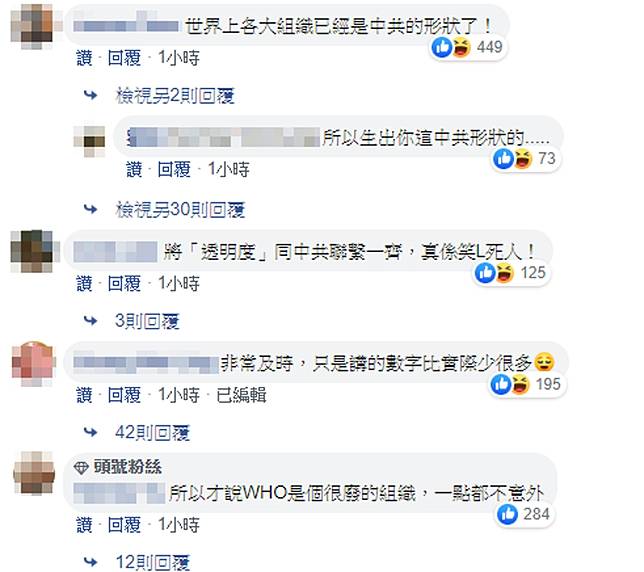Open the 1小時 timestamp on the 非常及時 comment
This screenshot has width=644, height=572.
[179, 395]
